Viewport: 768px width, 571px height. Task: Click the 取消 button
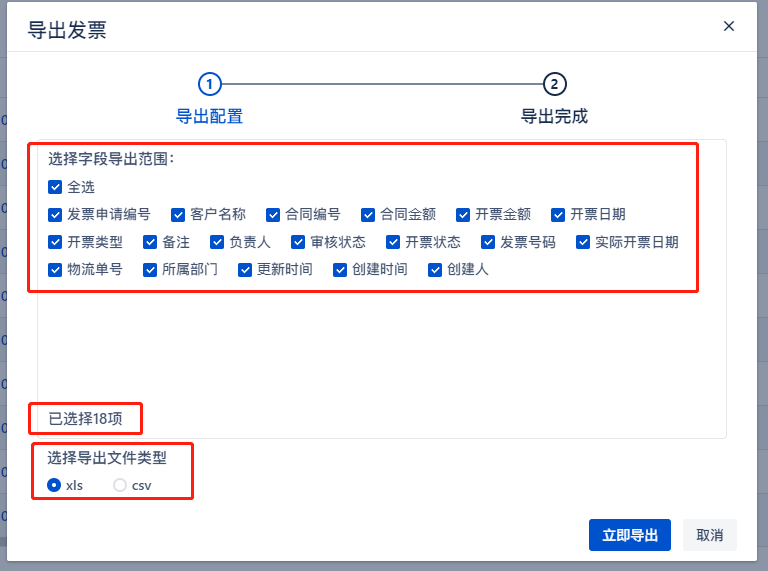coord(710,535)
